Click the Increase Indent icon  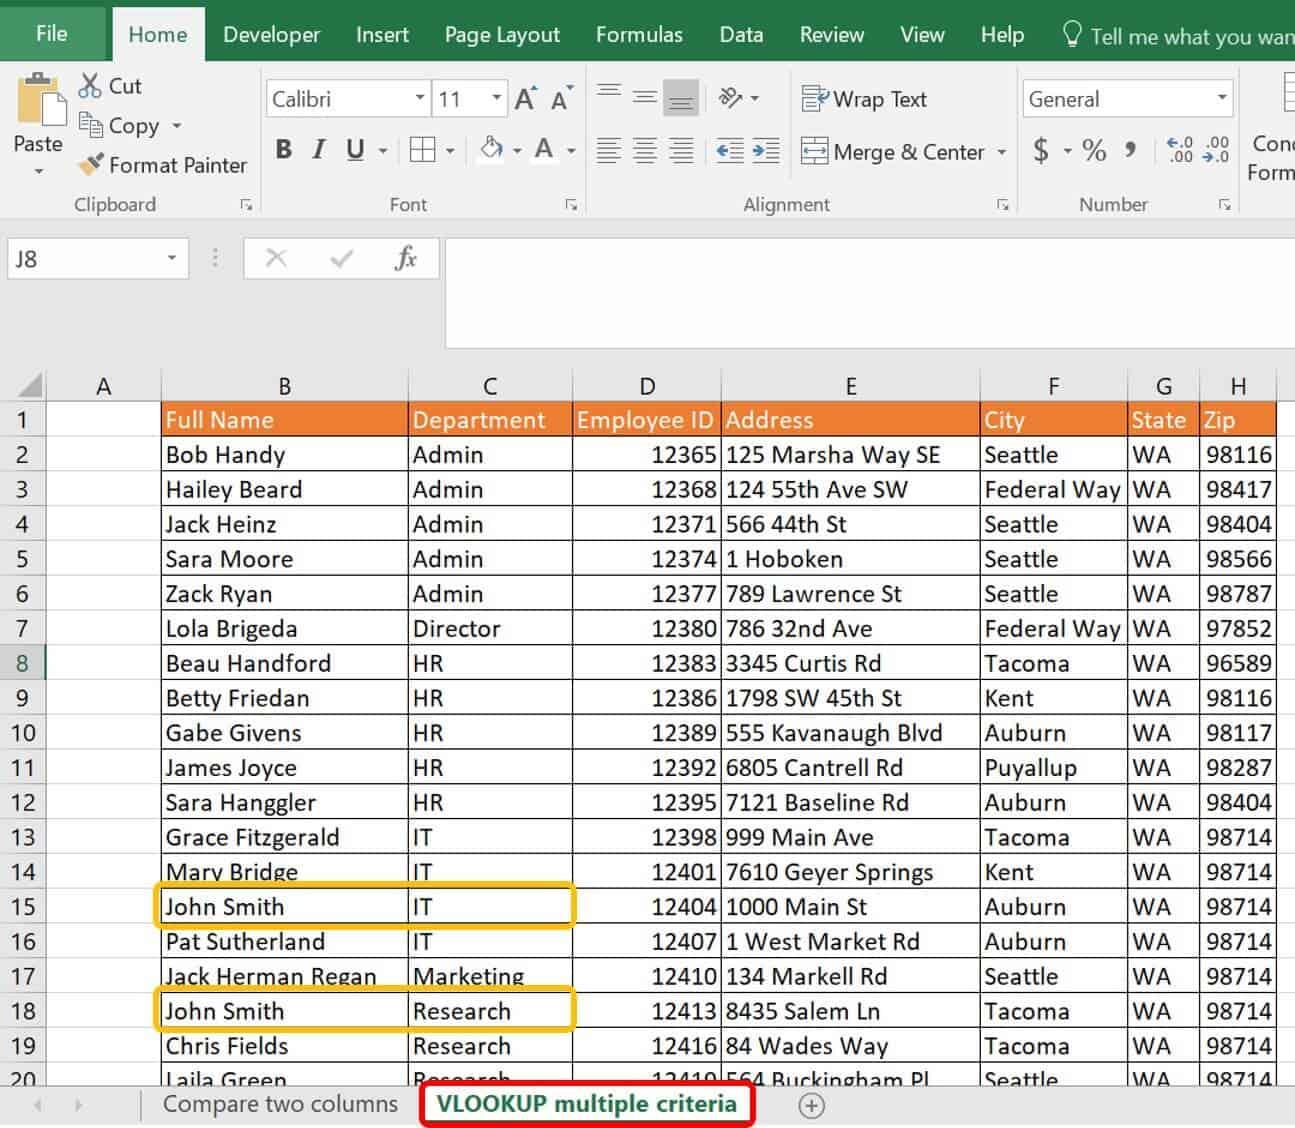pyautogui.click(x=766, y=152)
